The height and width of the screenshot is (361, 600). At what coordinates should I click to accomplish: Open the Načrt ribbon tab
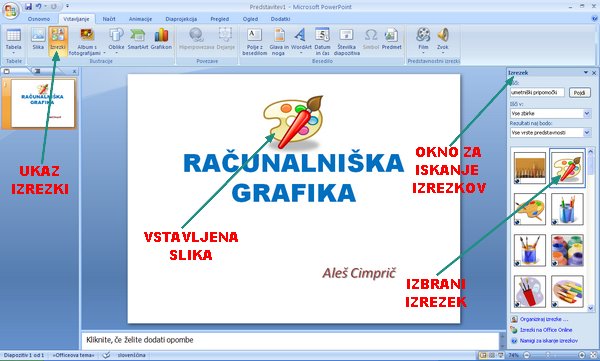coord(109,19)
